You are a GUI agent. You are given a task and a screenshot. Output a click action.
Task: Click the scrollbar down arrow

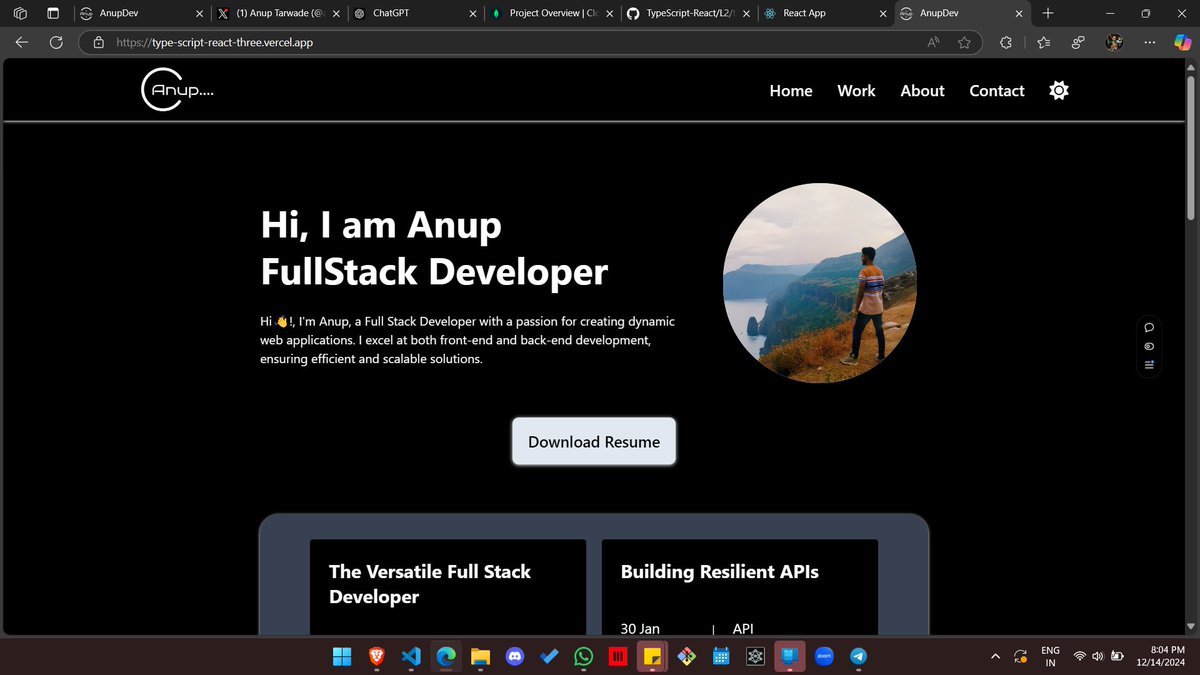[1190, 627]
